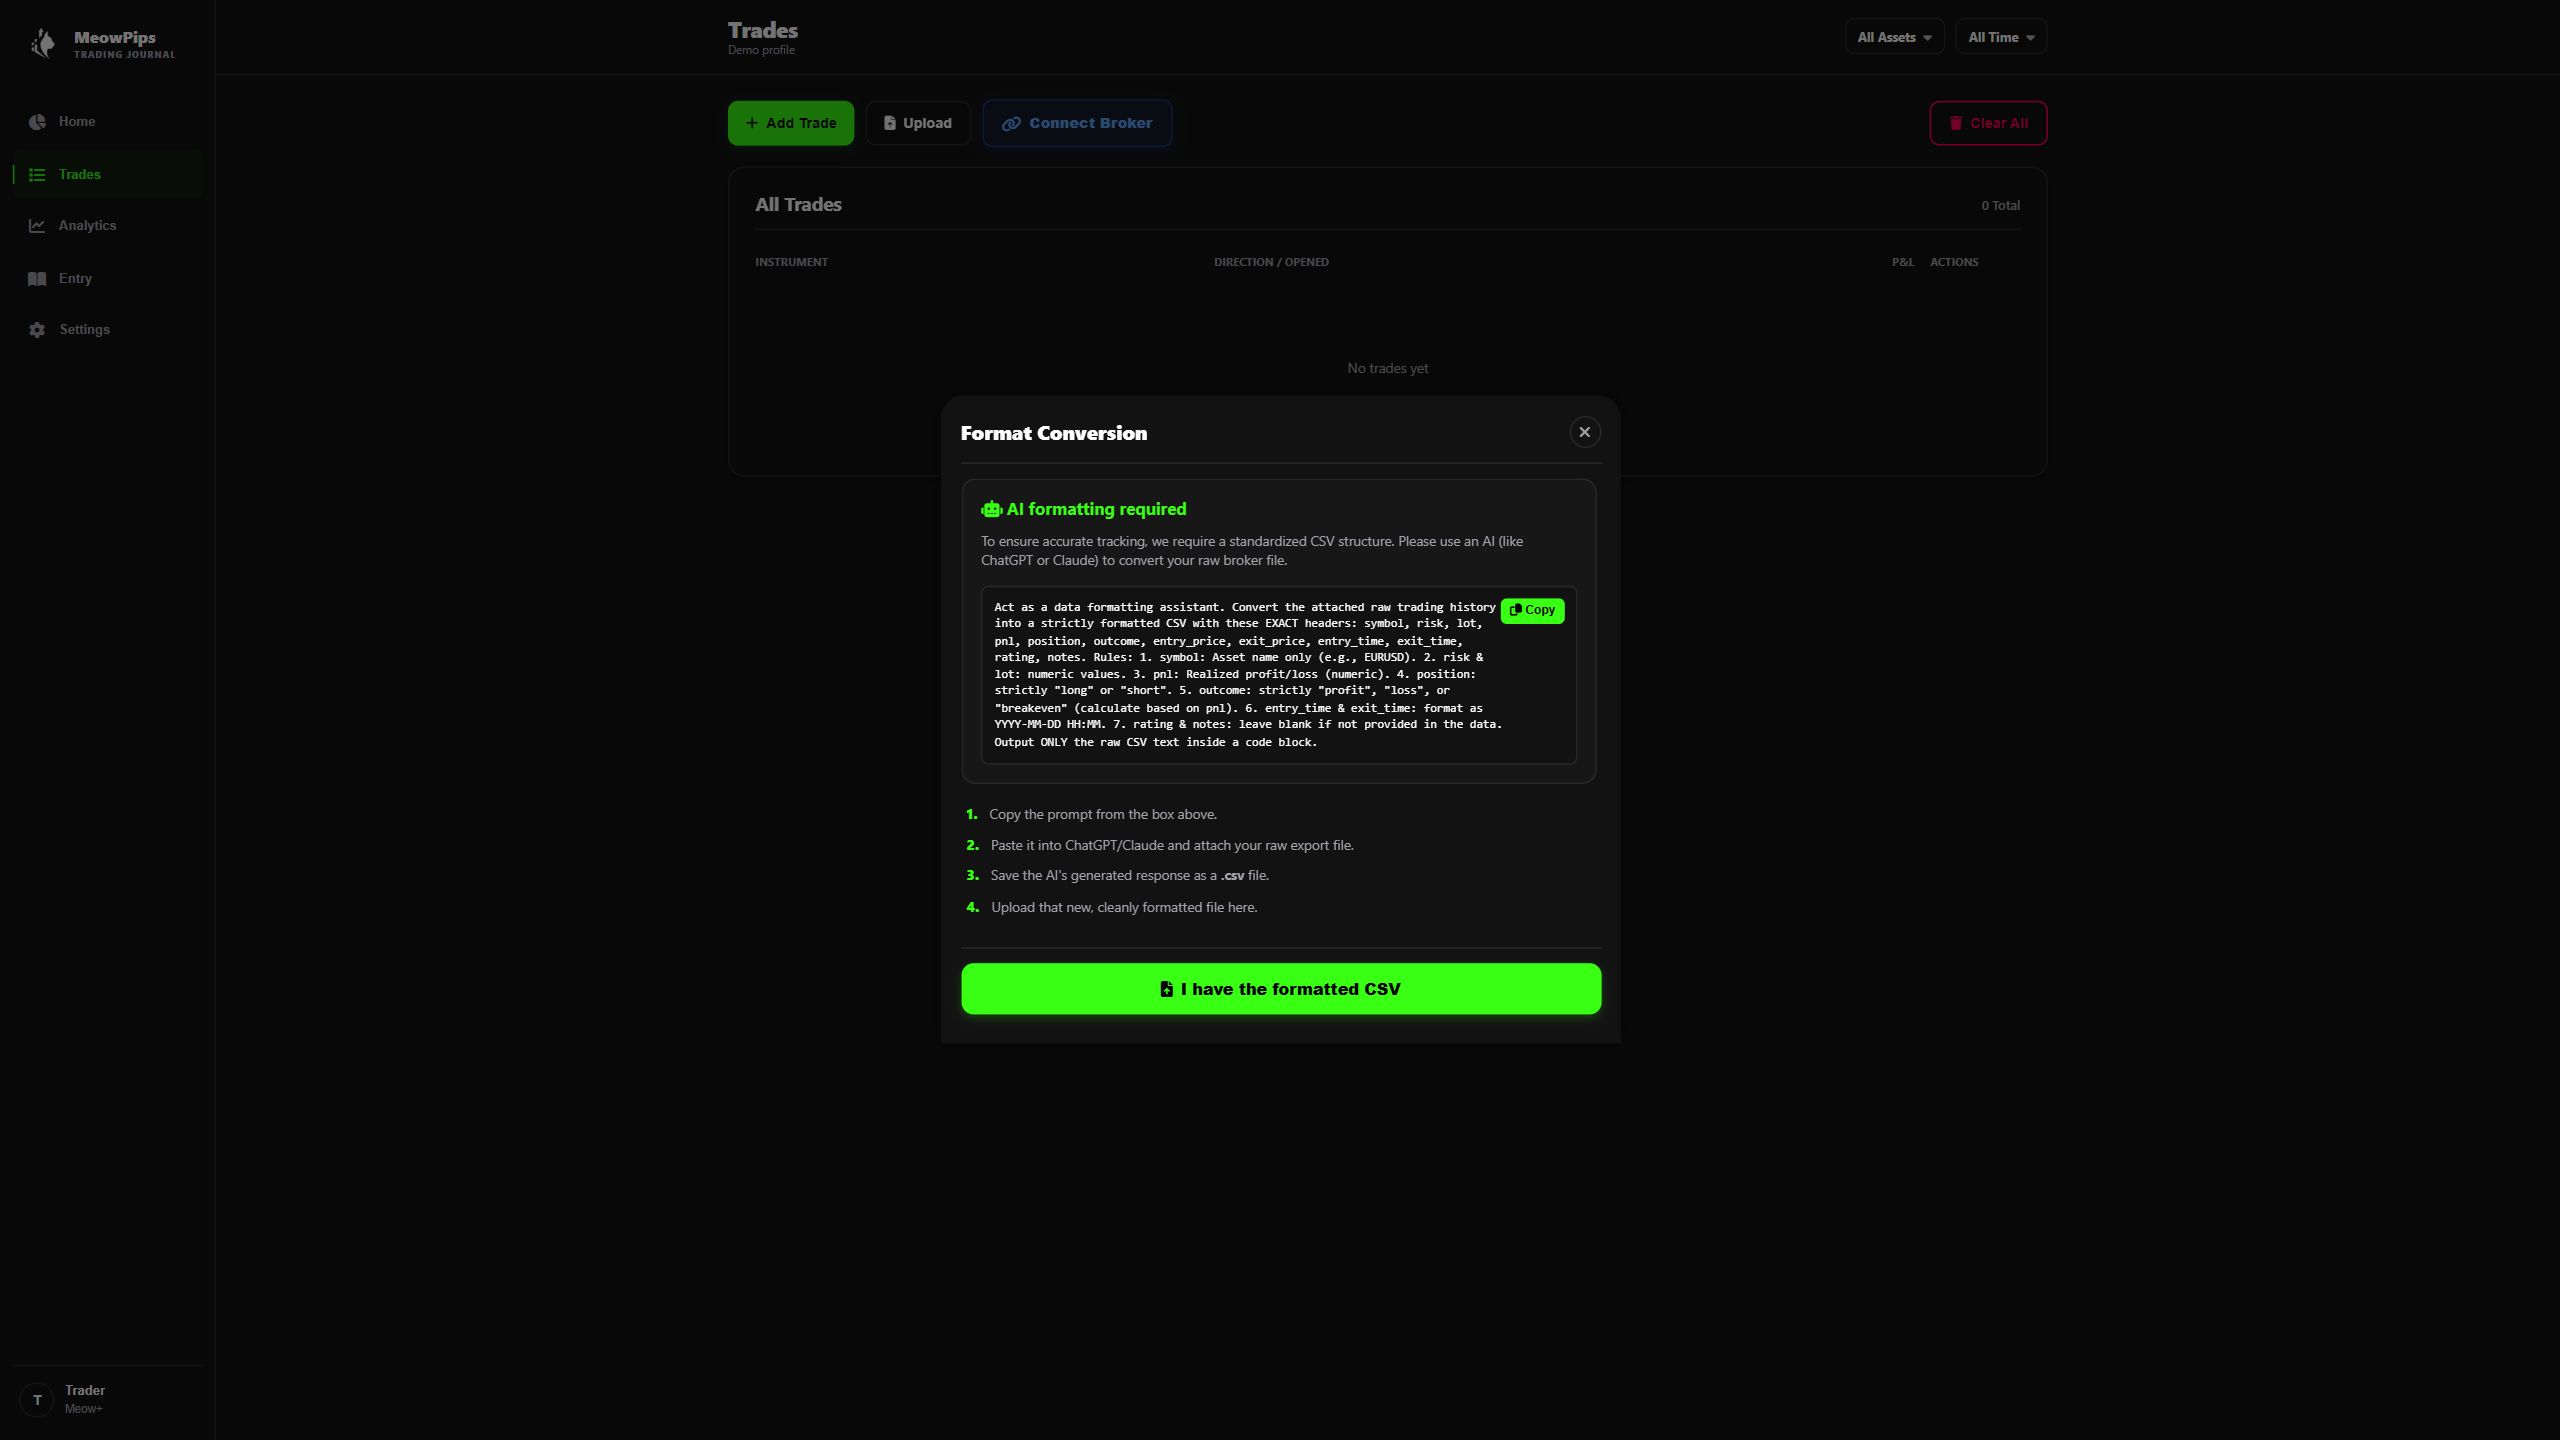The image size is (2560, 1440).
Task: Click the Connect Broker button
Action: 1077,123
